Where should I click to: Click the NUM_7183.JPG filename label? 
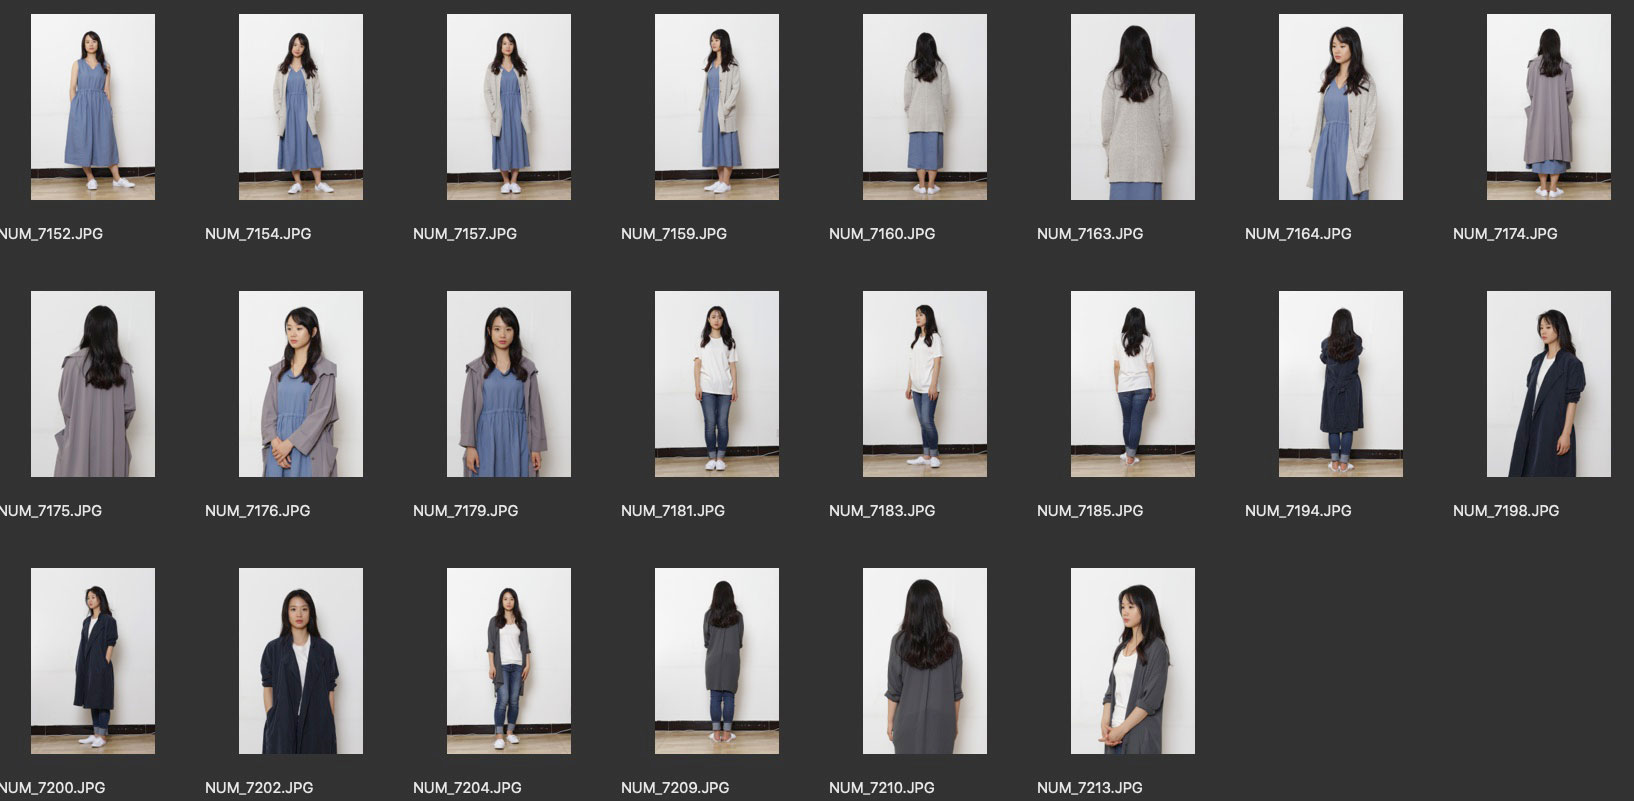tap(882, 511)
